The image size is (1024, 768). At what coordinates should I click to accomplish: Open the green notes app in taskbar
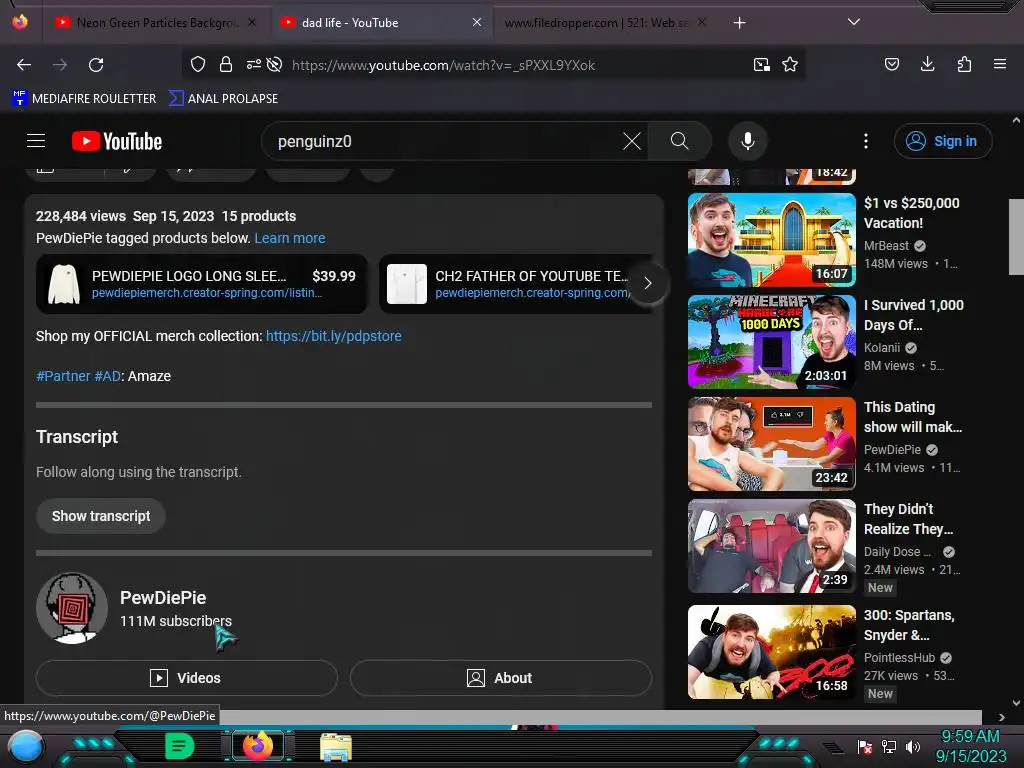click(179, 746)
